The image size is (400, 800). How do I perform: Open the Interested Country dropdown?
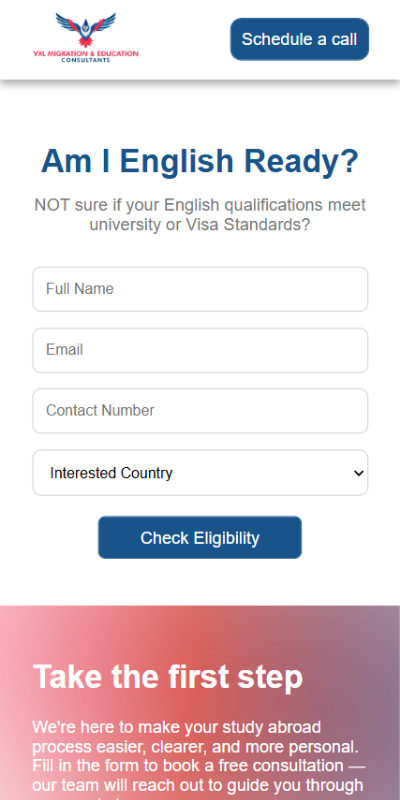pyautogui.click(x=200, y=472)
